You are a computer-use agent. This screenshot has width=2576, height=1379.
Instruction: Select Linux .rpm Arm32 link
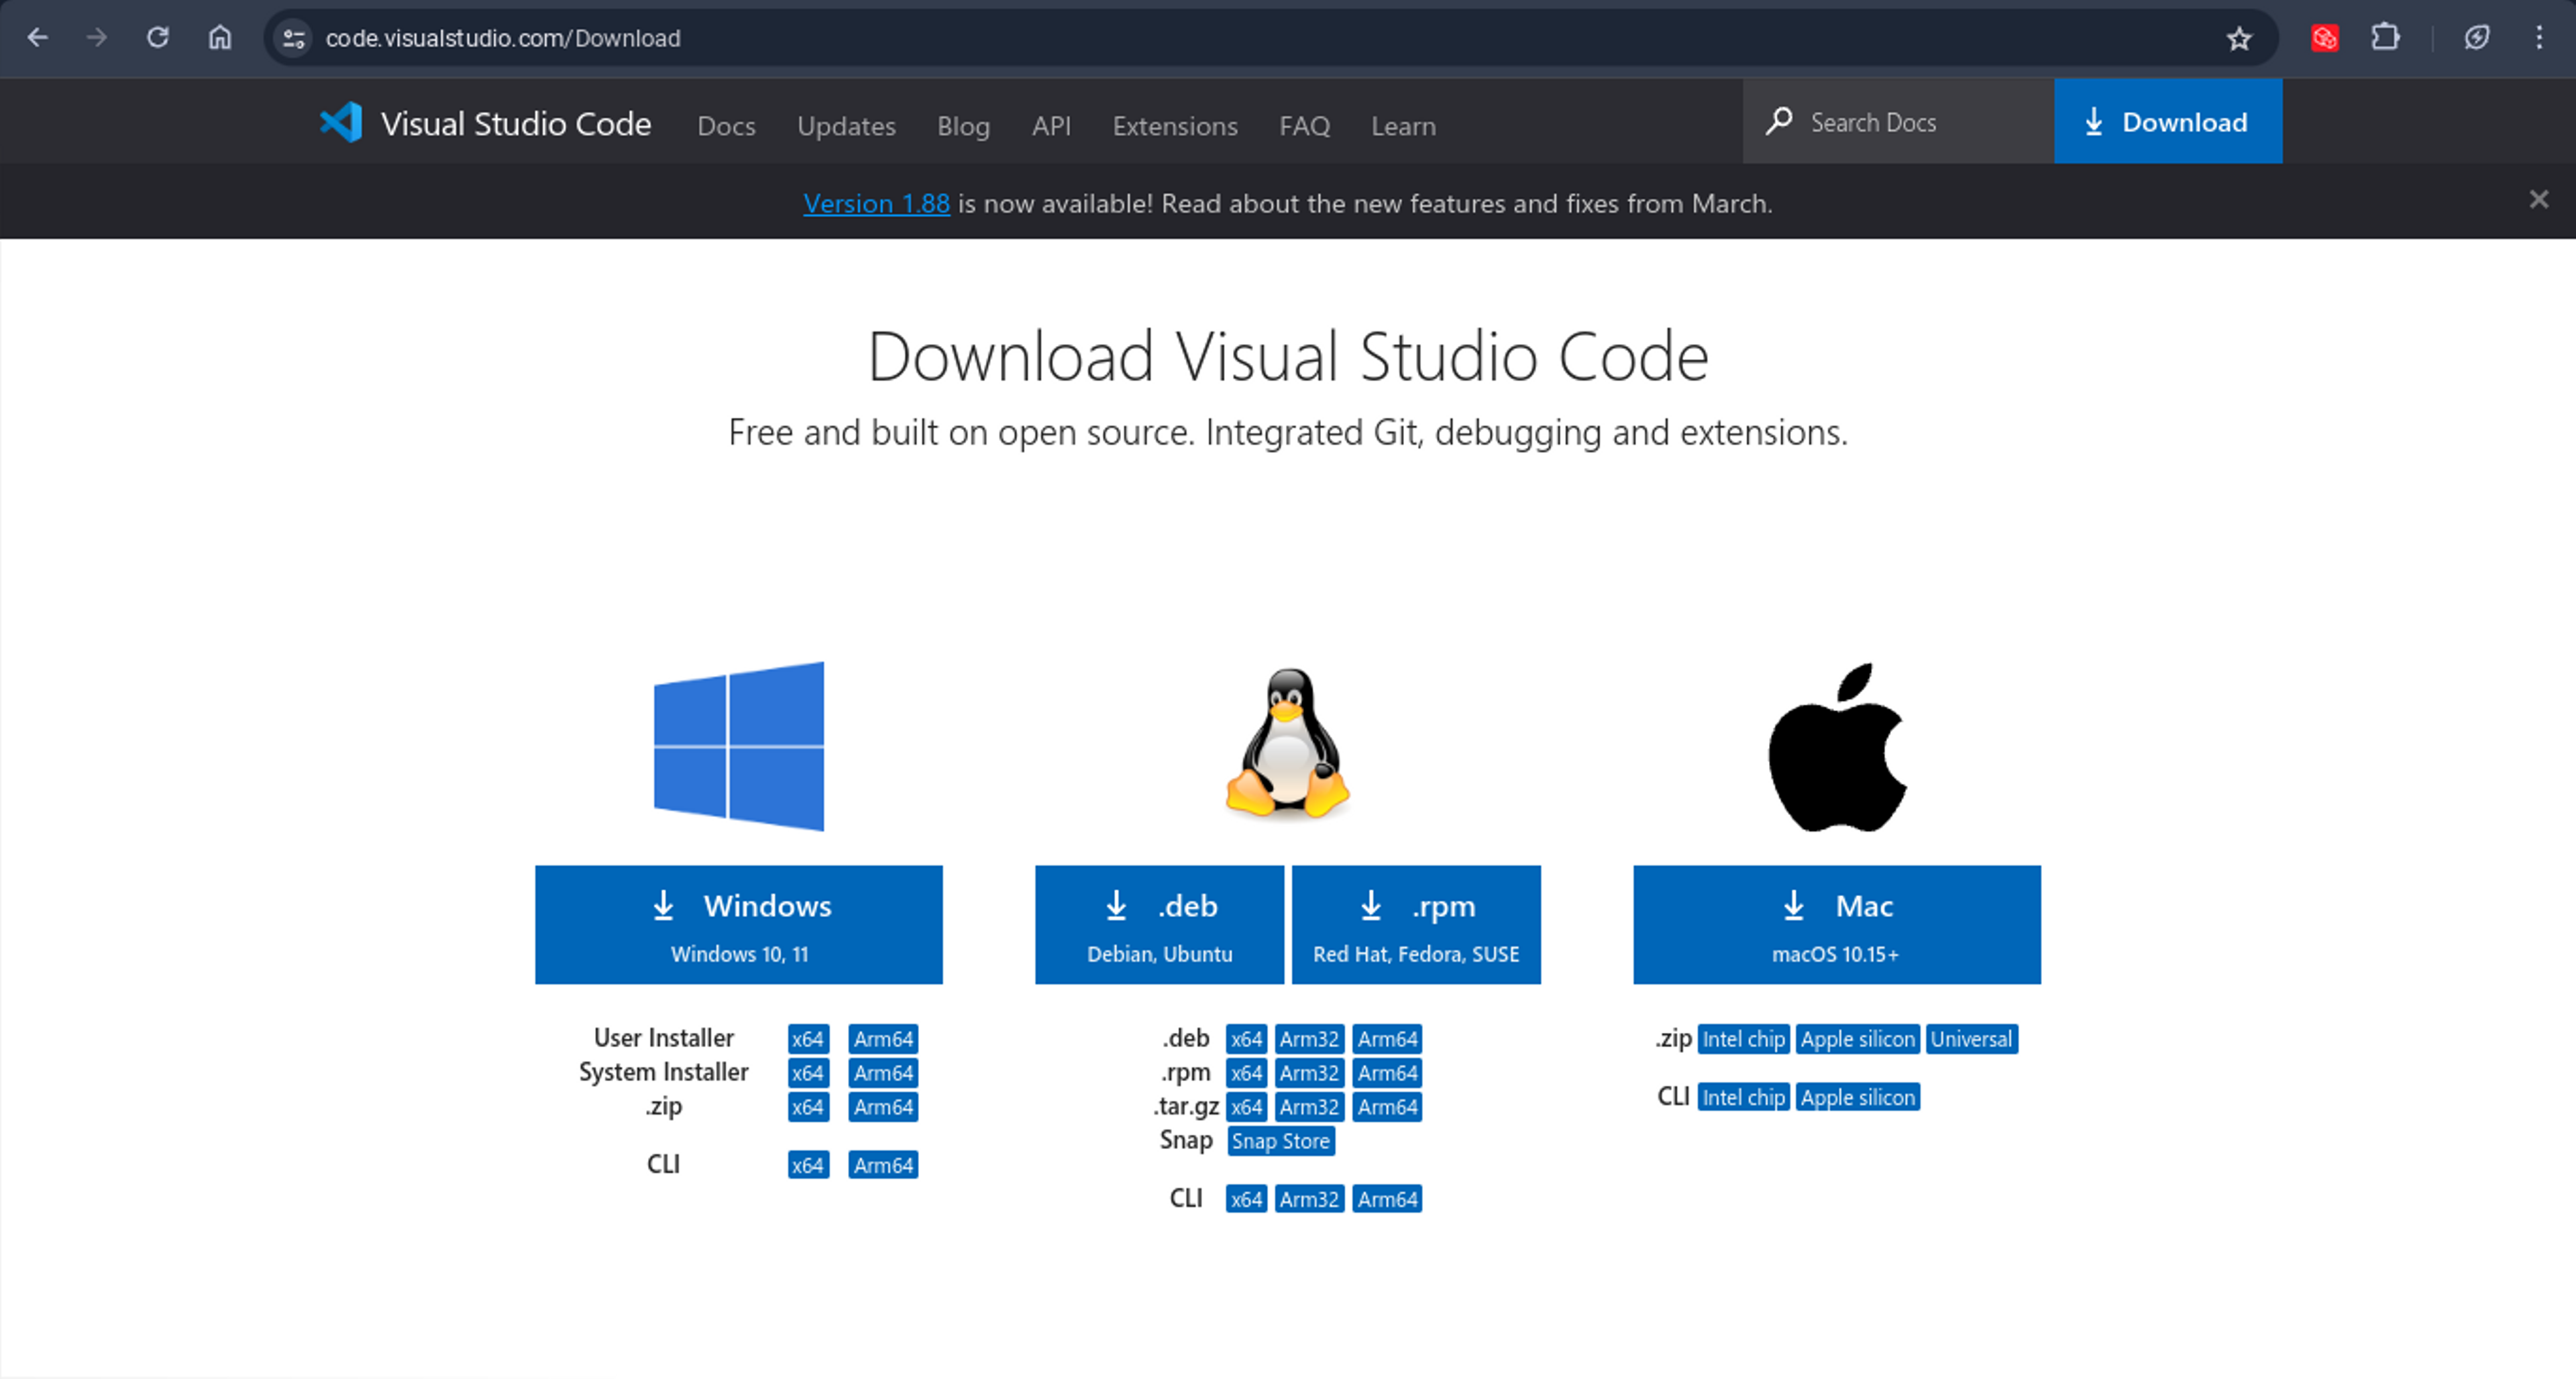(1309, 1073)
